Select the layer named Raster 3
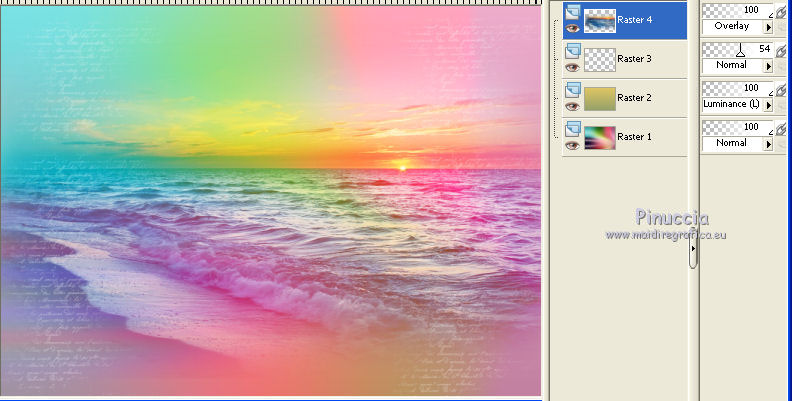Image resolution: width=792 pixels, height=401 pixels. [x=634, y=59]
